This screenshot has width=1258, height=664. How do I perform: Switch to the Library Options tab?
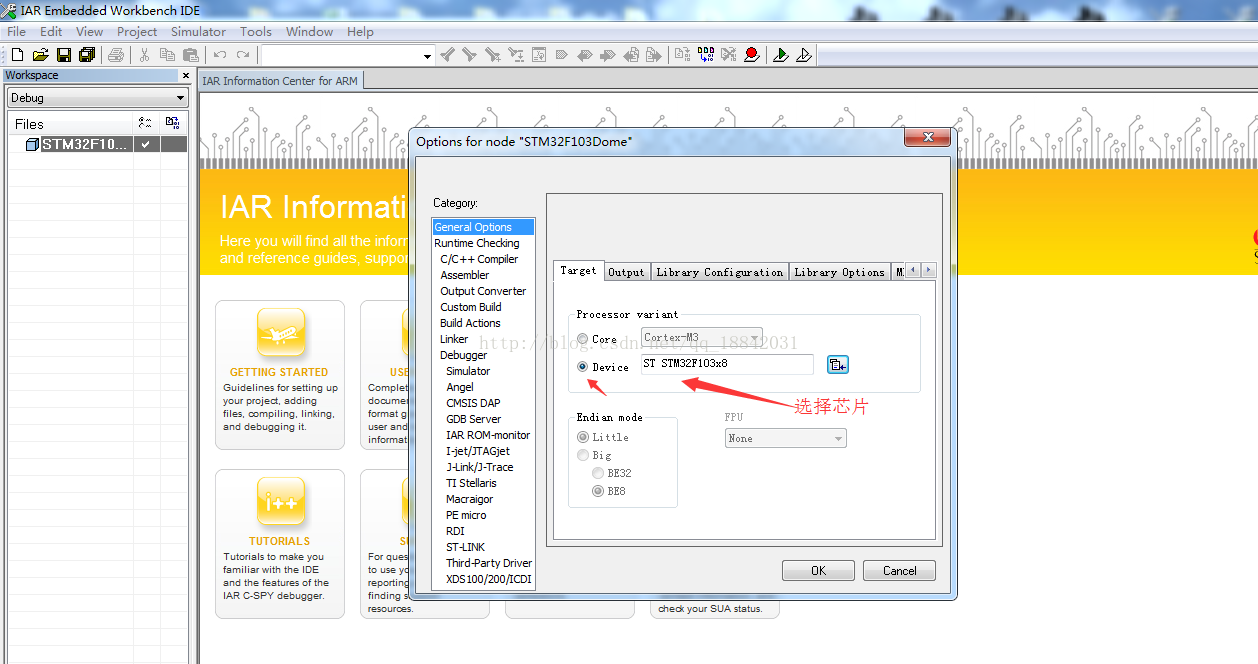pos(838,271)
